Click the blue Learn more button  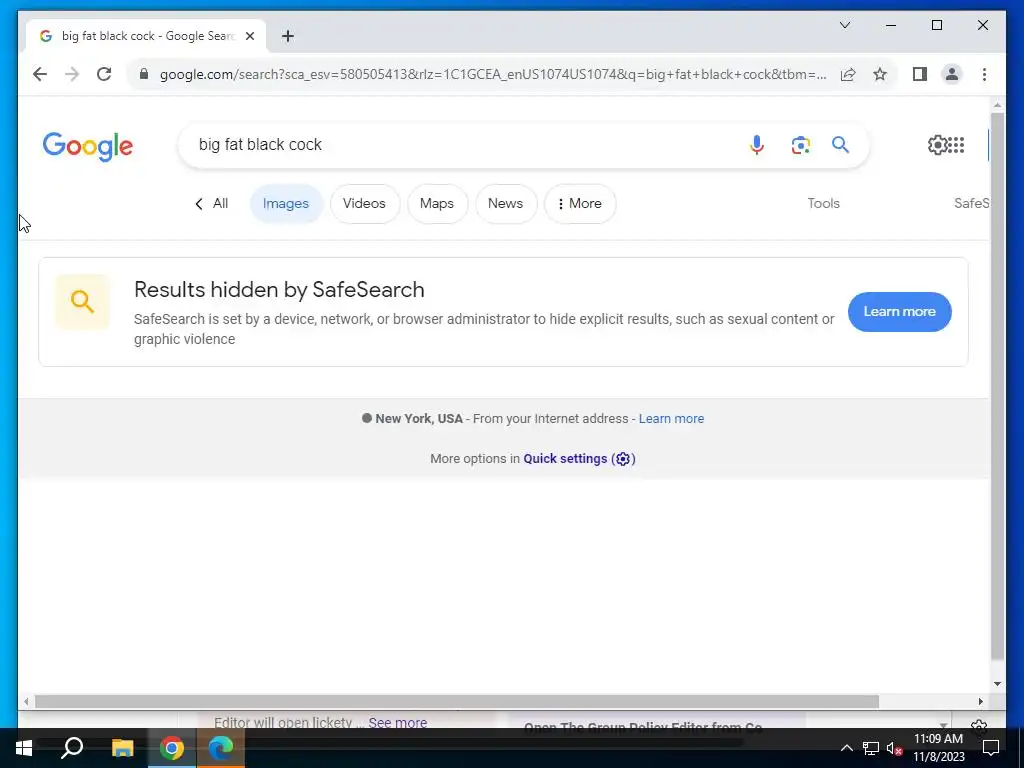click(899, 312)
